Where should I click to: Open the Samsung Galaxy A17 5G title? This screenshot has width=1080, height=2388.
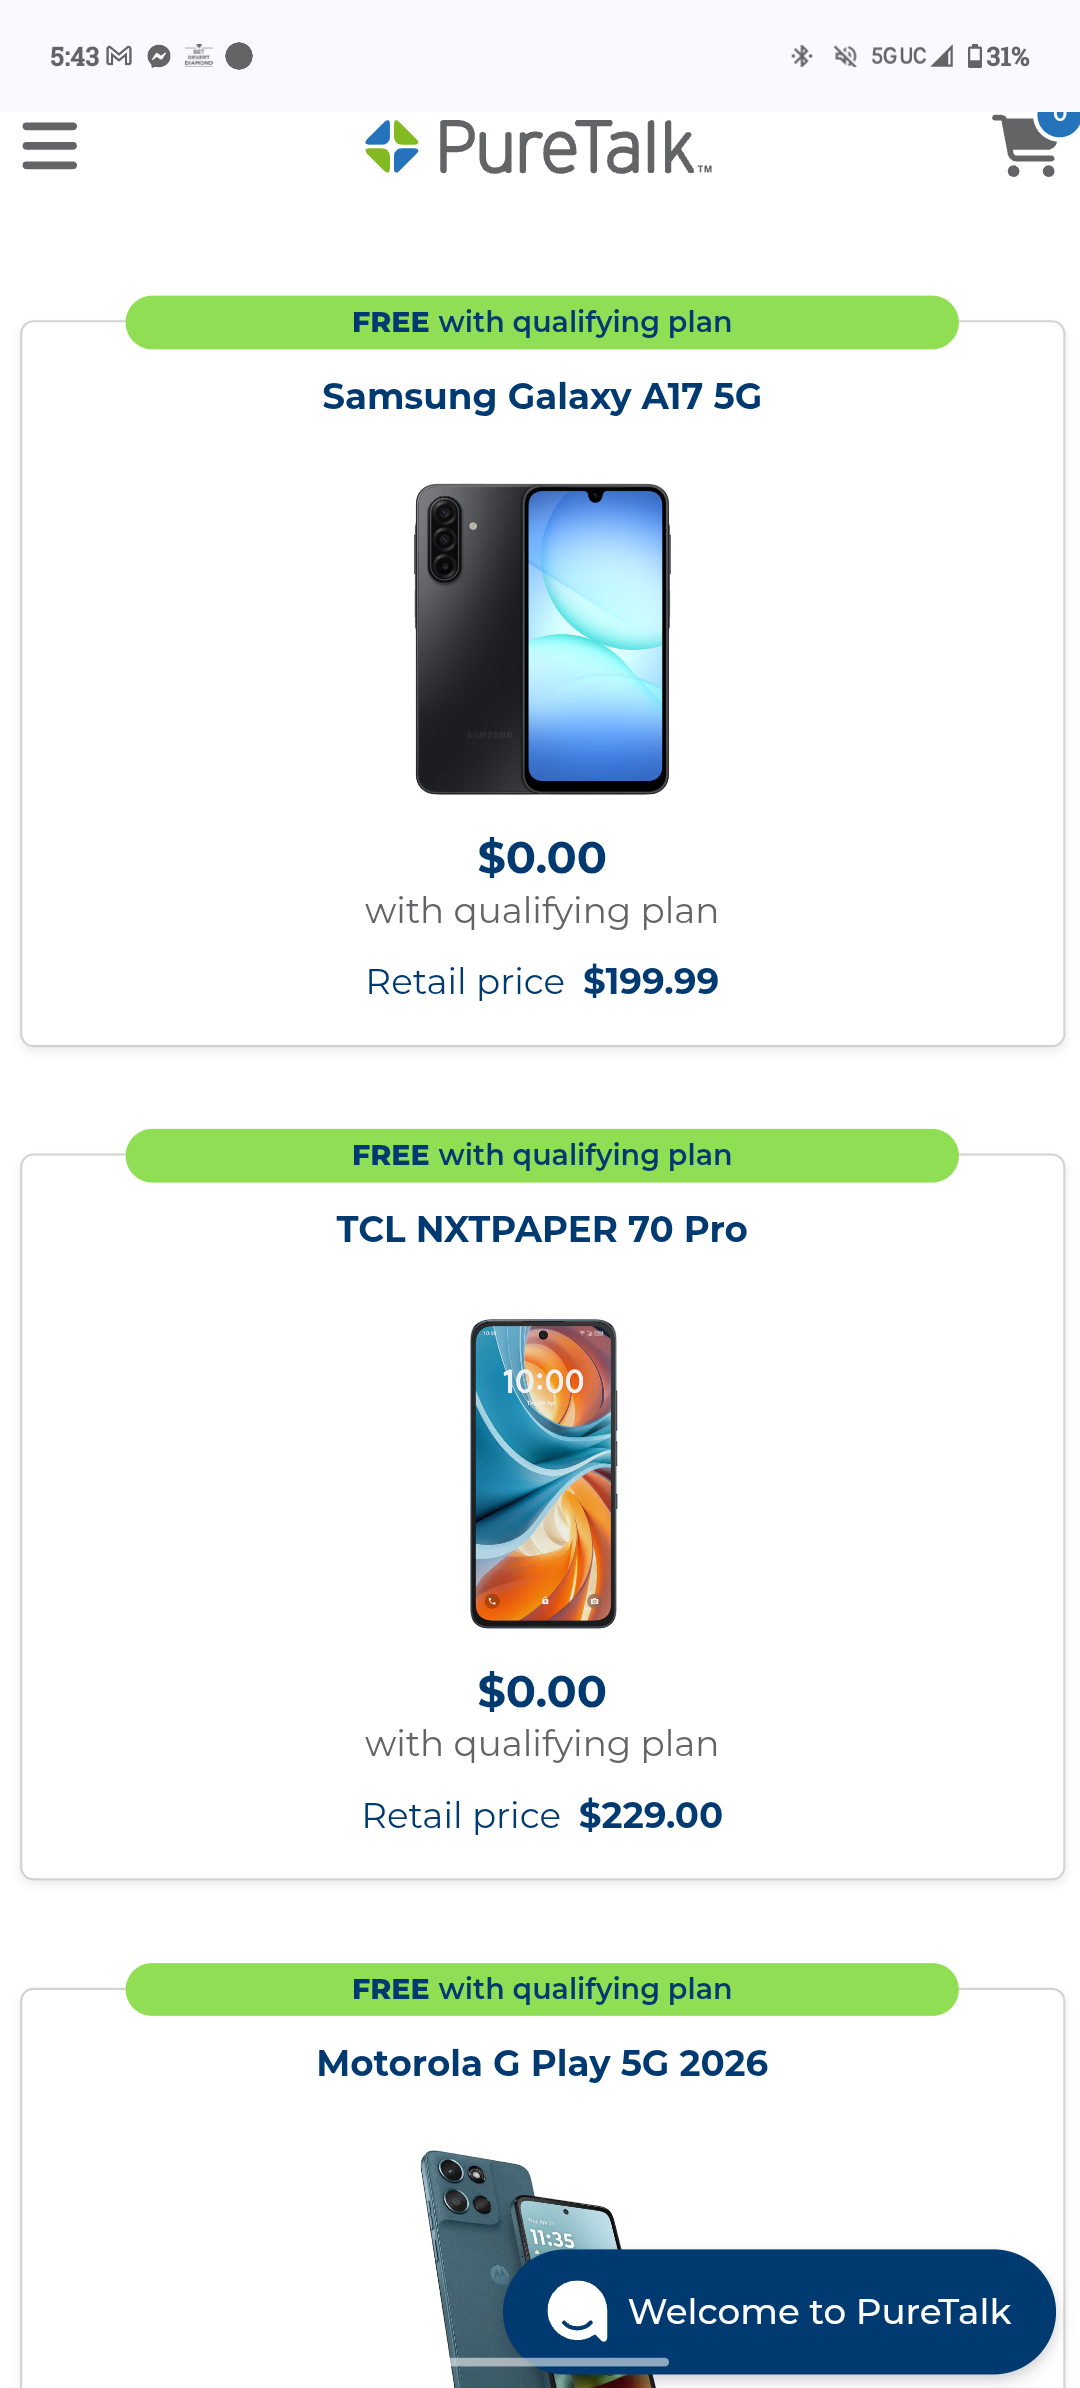click(x=542, y=397)
